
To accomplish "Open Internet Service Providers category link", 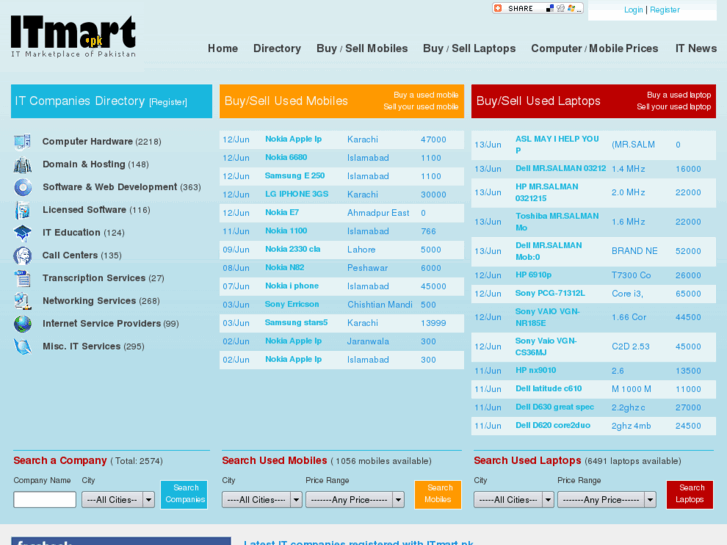I will click(x=110, y=323).
